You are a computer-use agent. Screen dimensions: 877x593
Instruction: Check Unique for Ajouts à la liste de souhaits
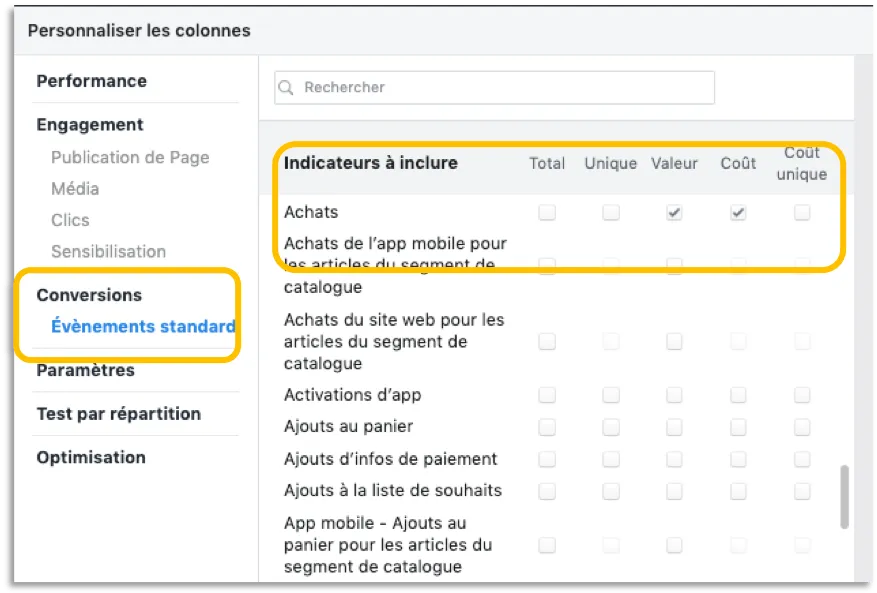611,491
